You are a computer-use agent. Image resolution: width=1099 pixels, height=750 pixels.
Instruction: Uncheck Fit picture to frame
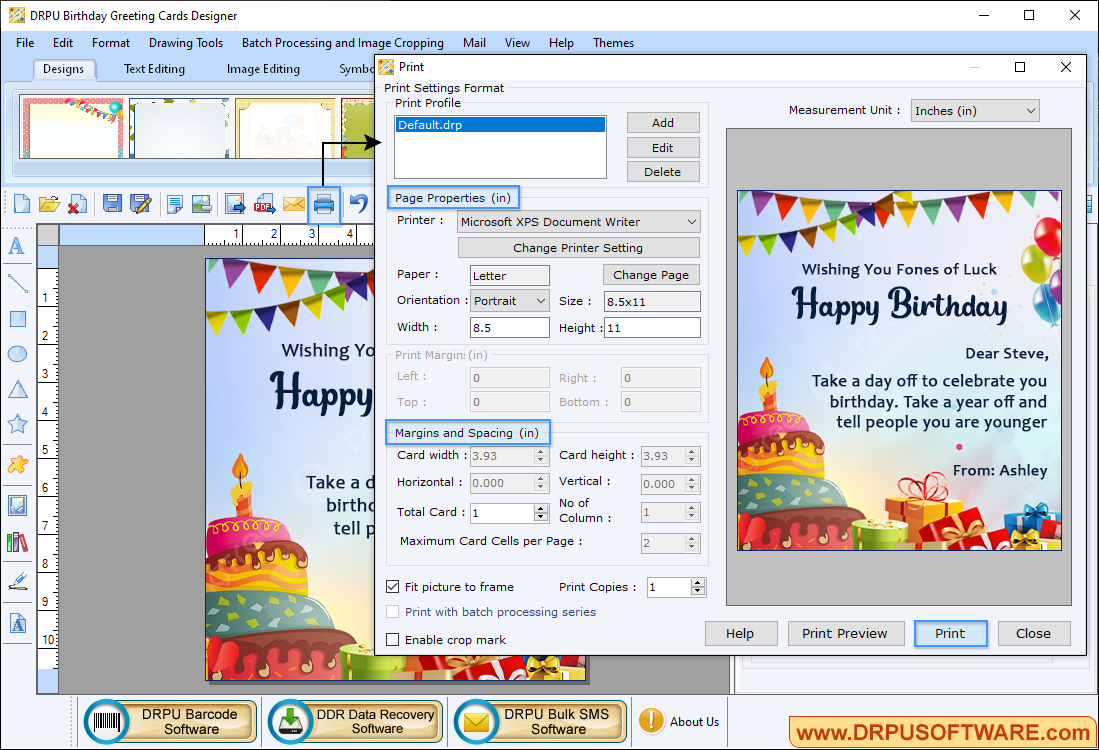(x=392, y=587)
